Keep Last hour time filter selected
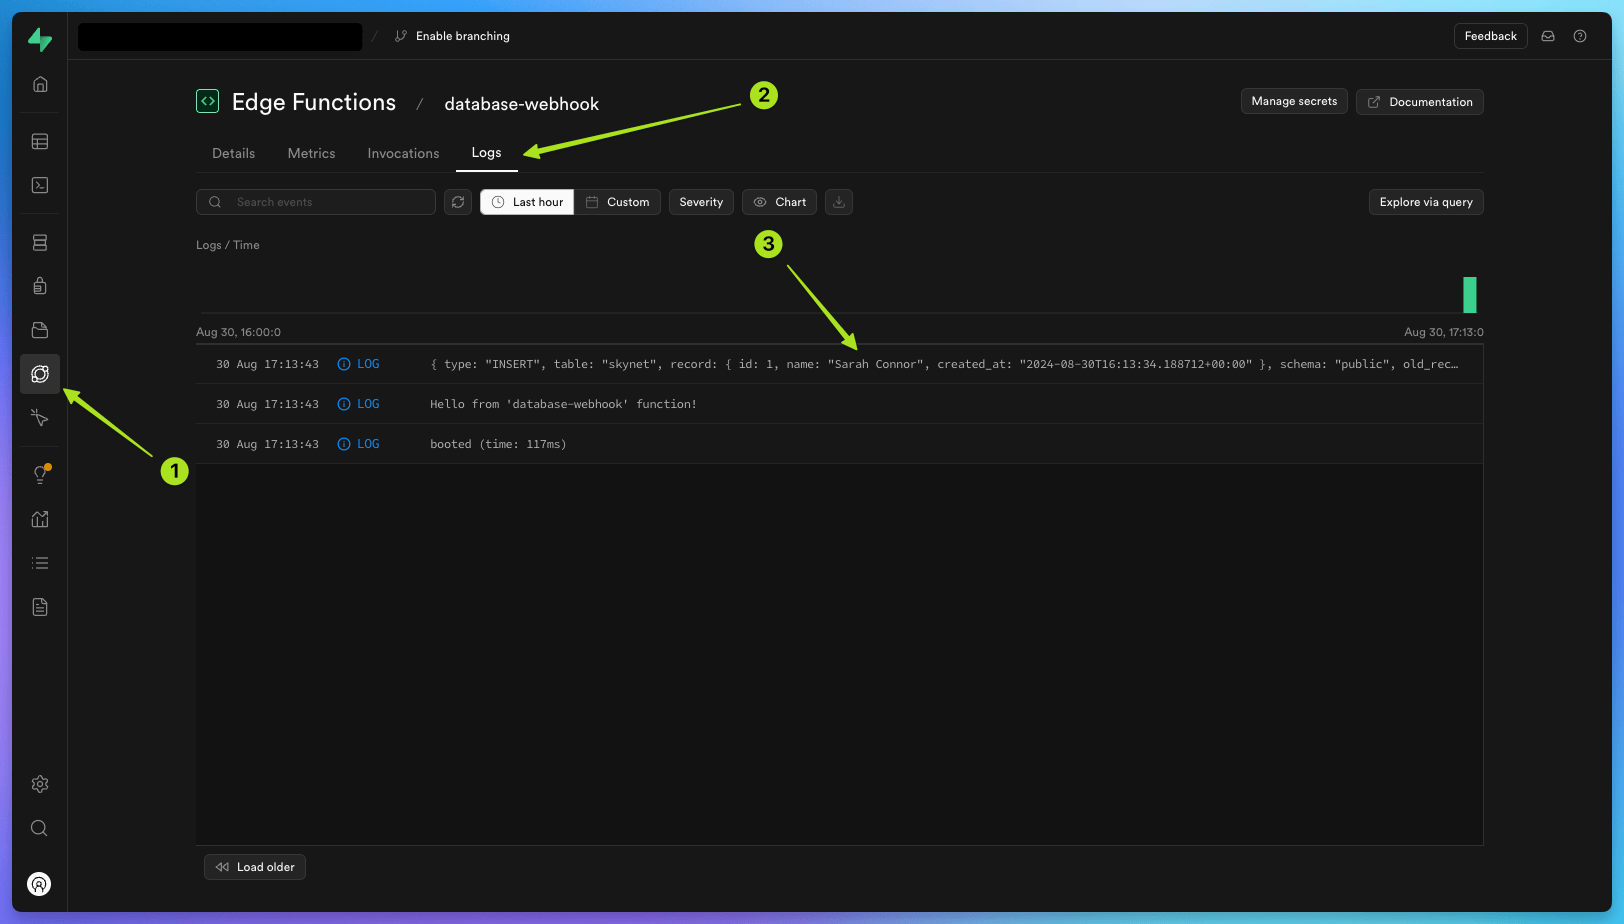 [527, 201]
